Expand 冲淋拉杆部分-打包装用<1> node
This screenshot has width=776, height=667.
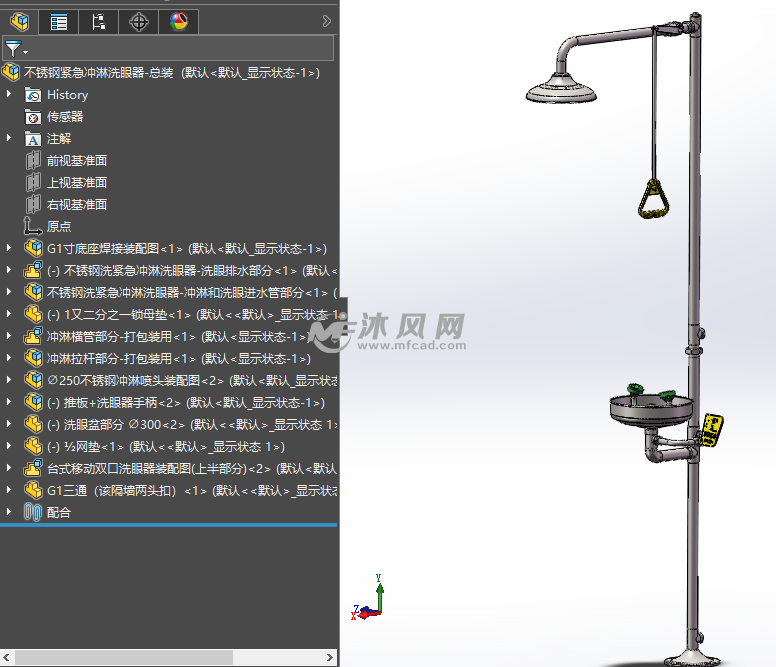pyautogui.click(x=8, y=357)
